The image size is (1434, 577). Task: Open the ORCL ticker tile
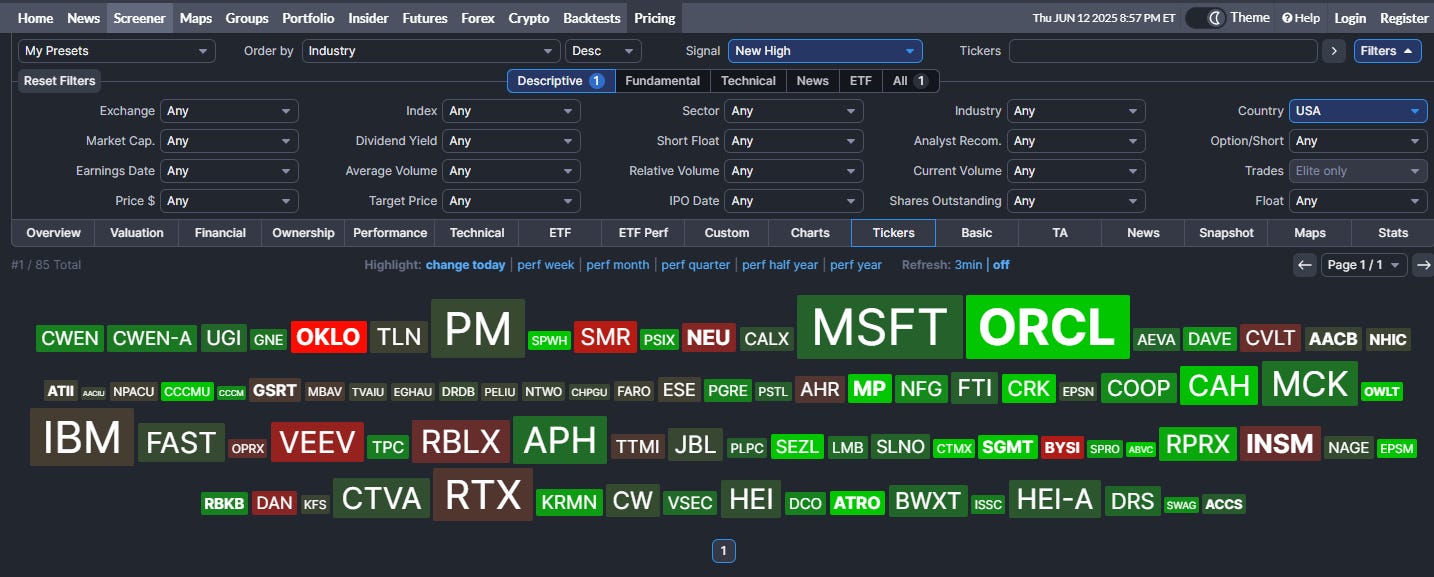pyautogui.click(x=1048, y=327)
